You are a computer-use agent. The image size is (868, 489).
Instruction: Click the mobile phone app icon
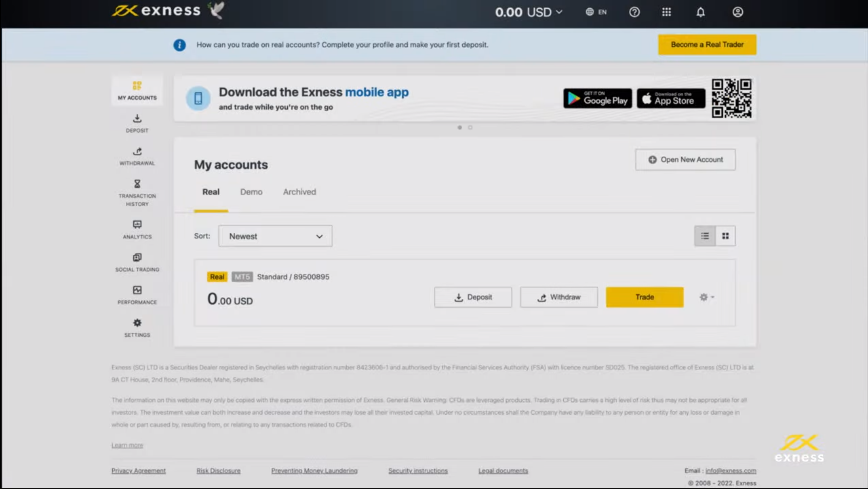[x=198, y=99]
